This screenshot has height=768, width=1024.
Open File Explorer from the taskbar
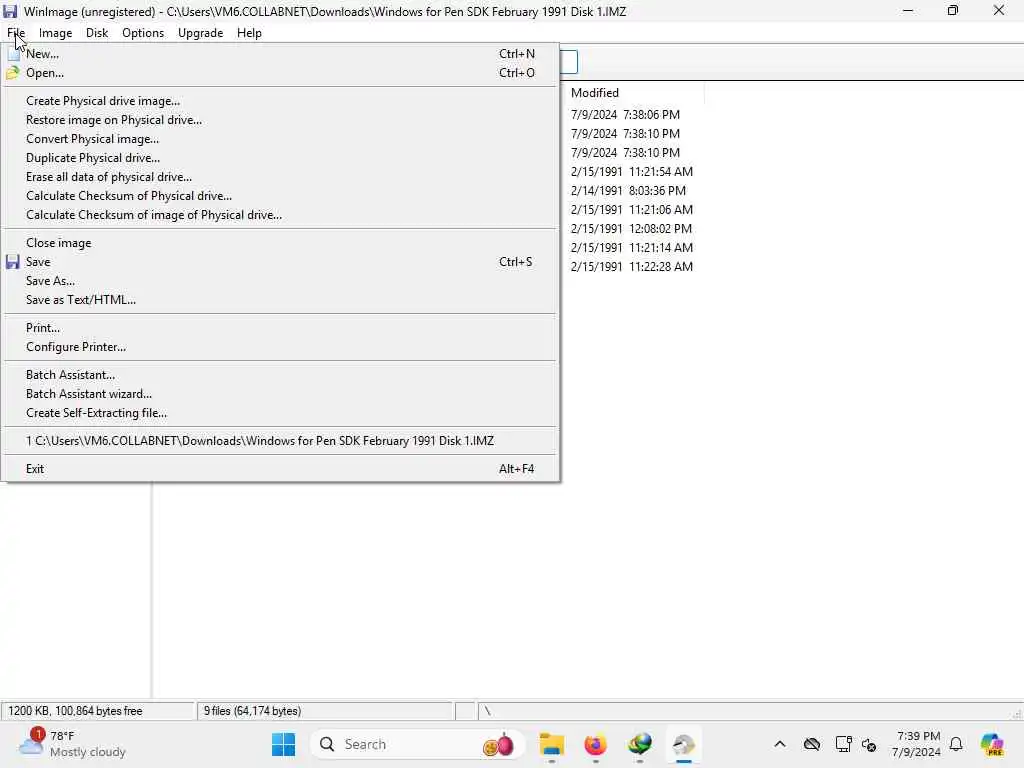(x=552, y=744)
